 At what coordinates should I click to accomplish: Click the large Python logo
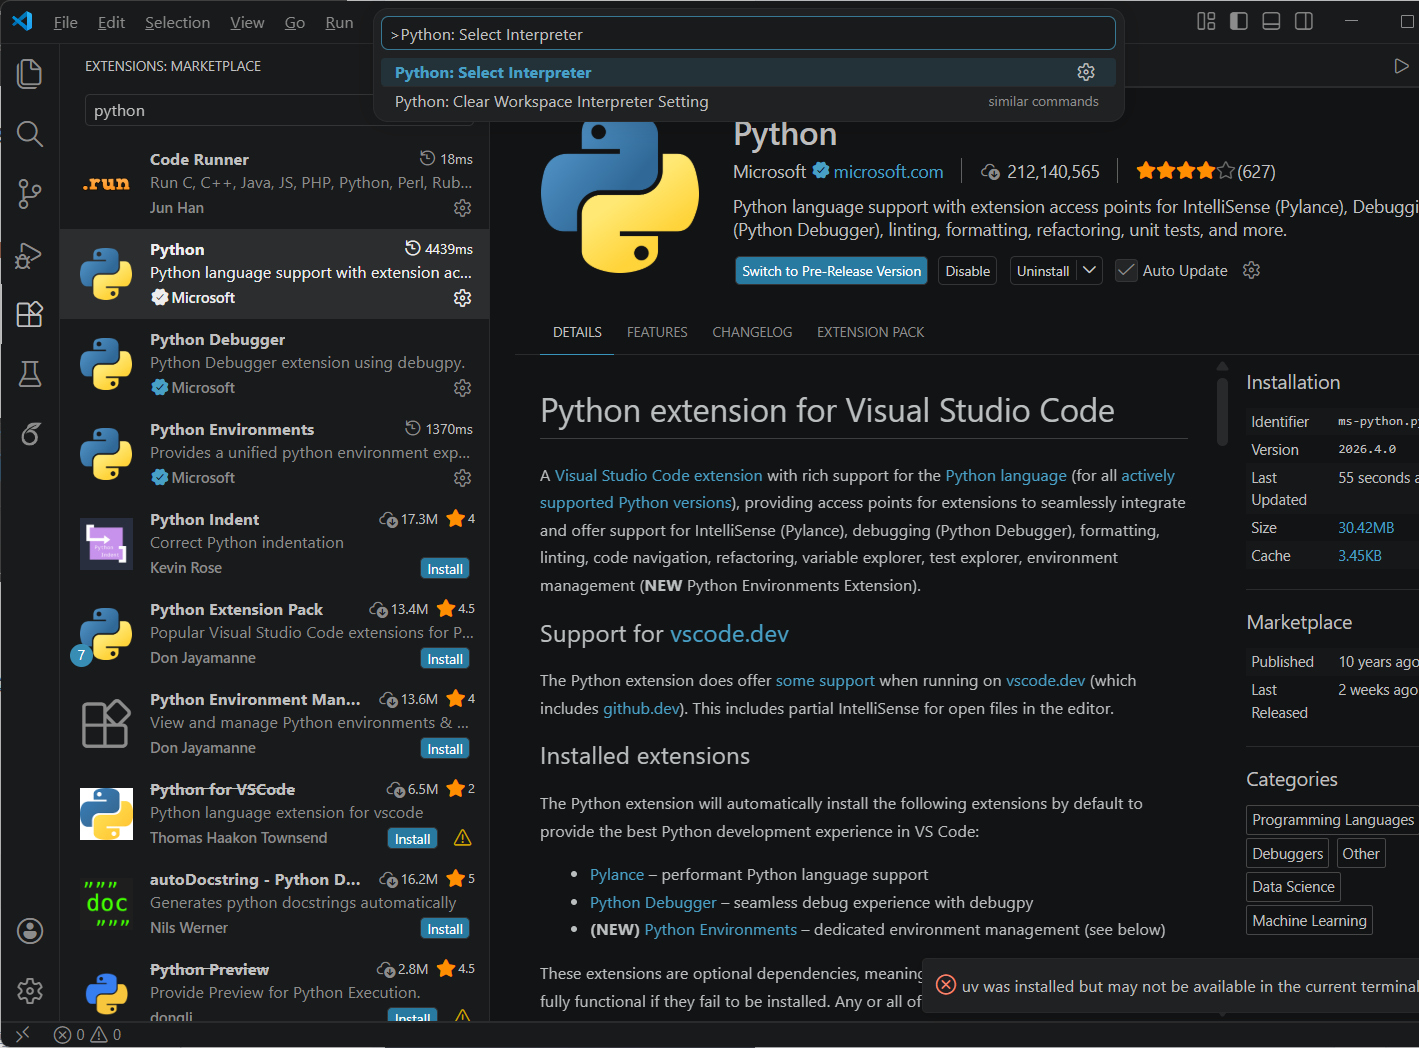click(620, 195)
